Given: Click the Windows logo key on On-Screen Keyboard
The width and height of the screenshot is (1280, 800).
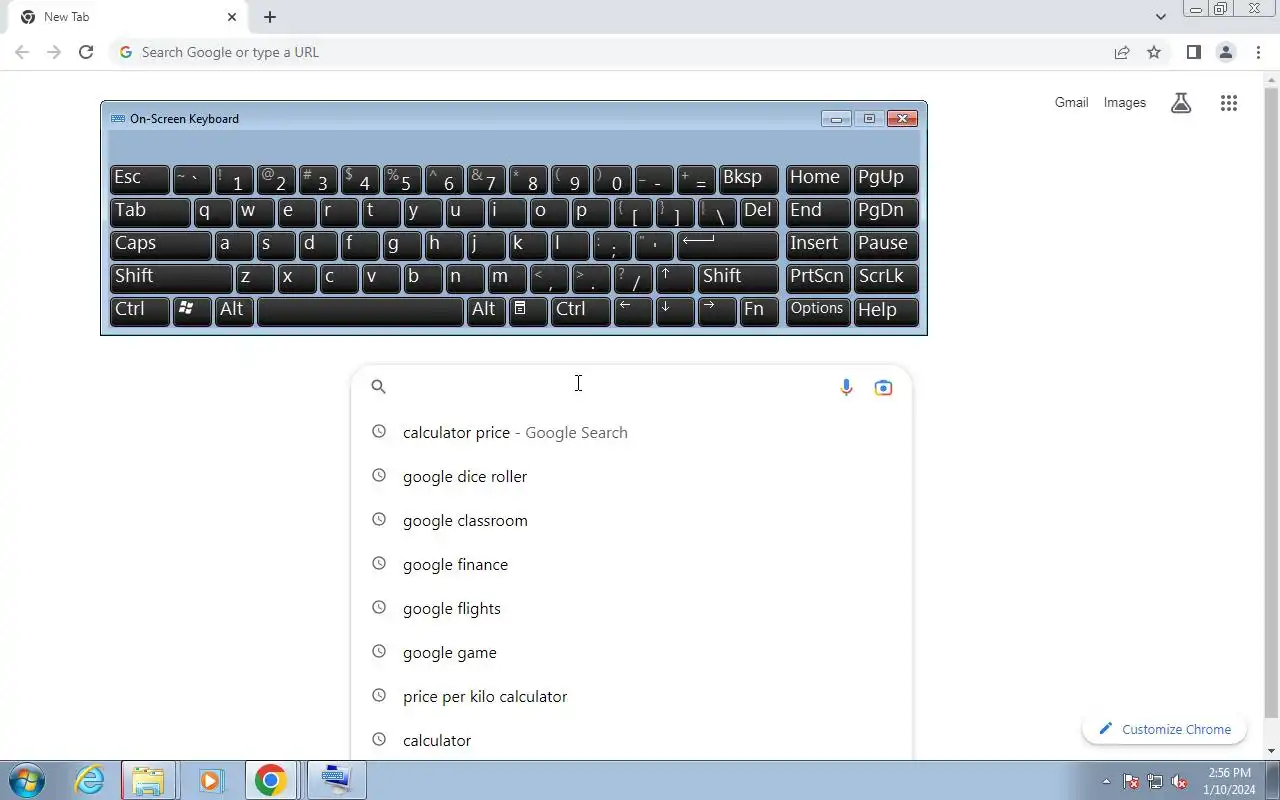Looking at the screenshot, I should (x=192, y=310).
